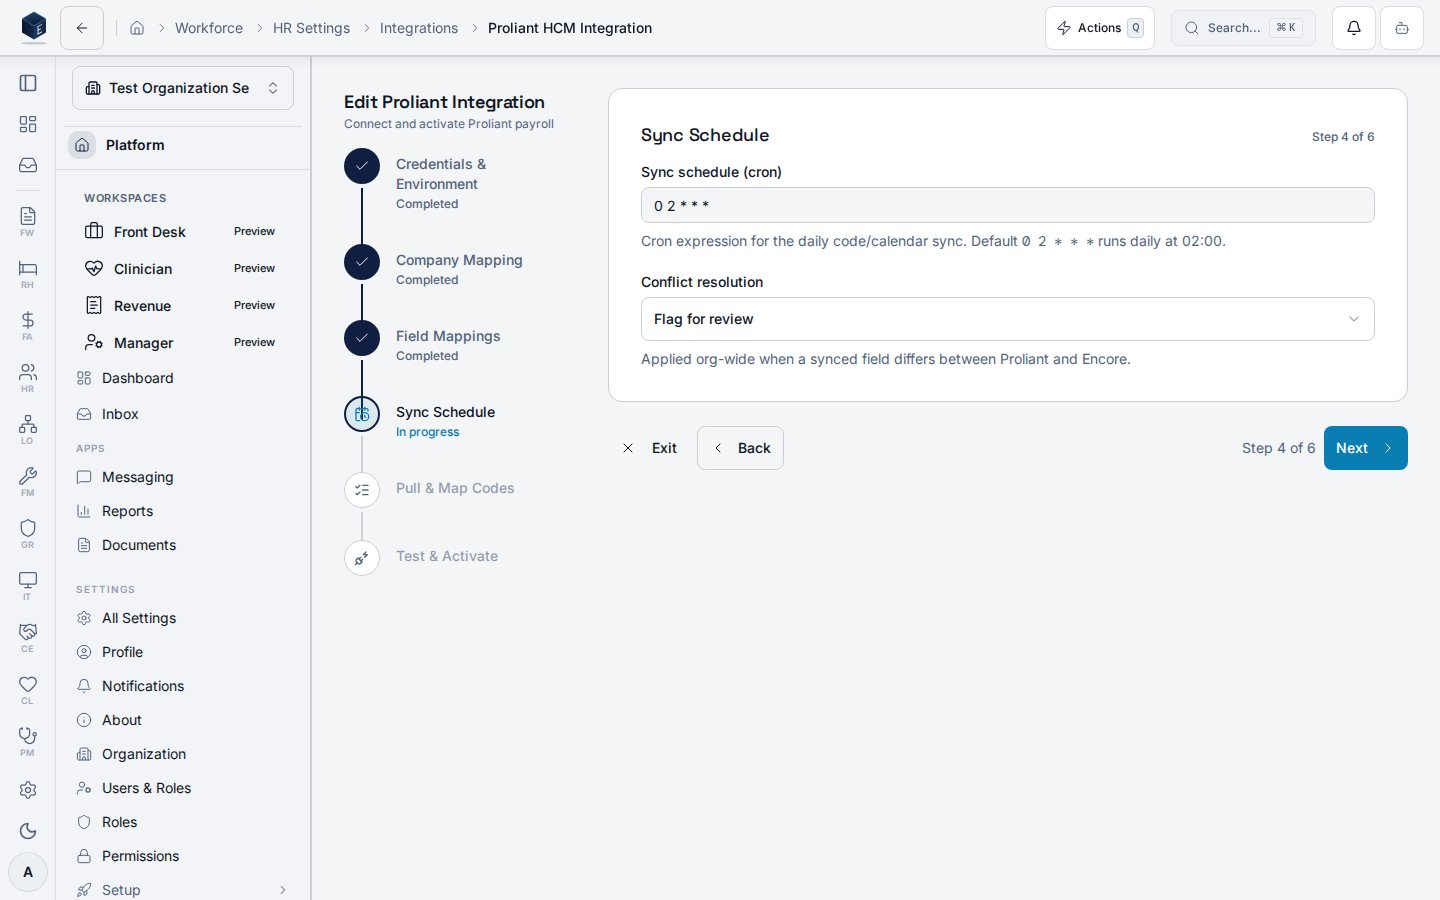
Task: Open Permissions settings
Action: coord(182,856)
